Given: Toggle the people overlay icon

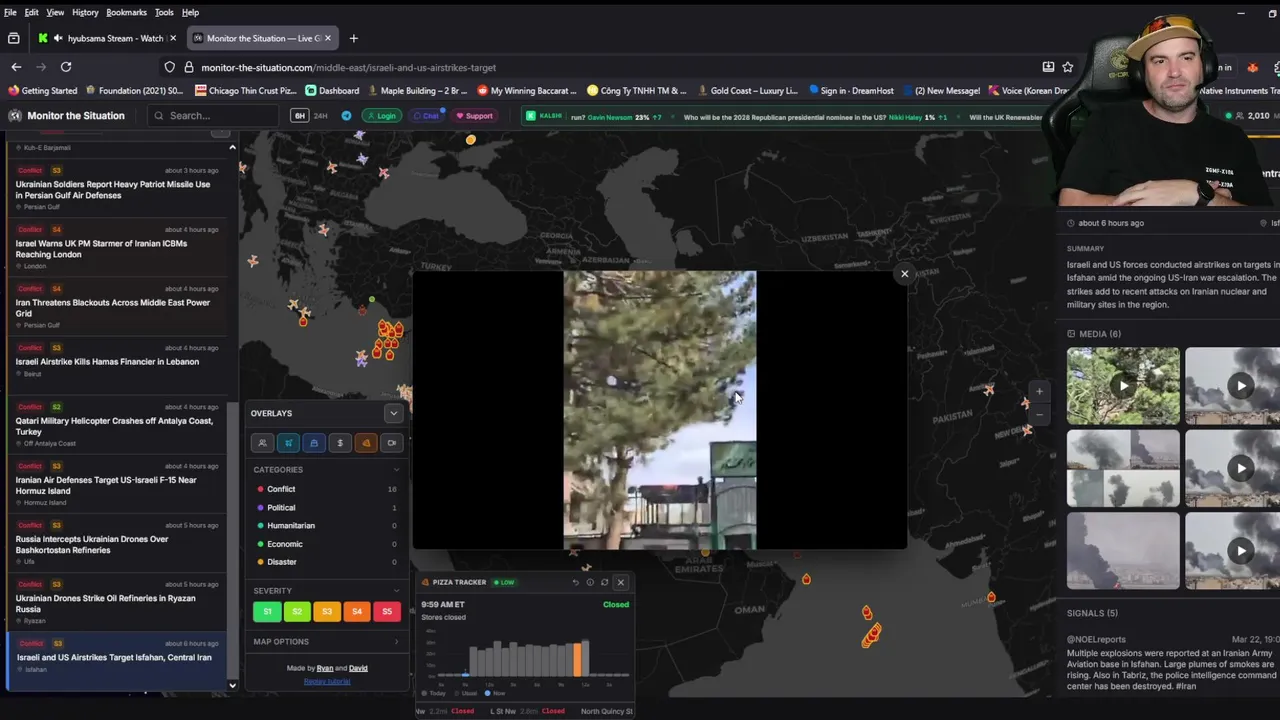Looking at the screenshot, I should pyautogui.click(x=262, y=442).
